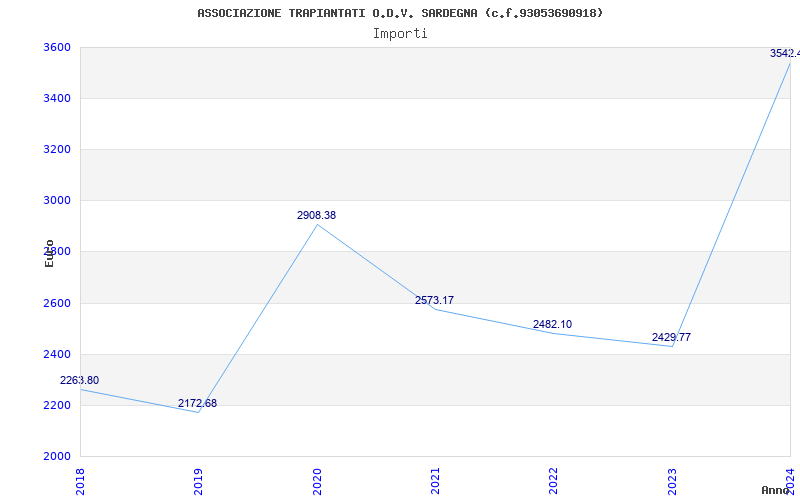Click the 2400 y-axis tick label

pyautogui.click(x=57, y=354)
